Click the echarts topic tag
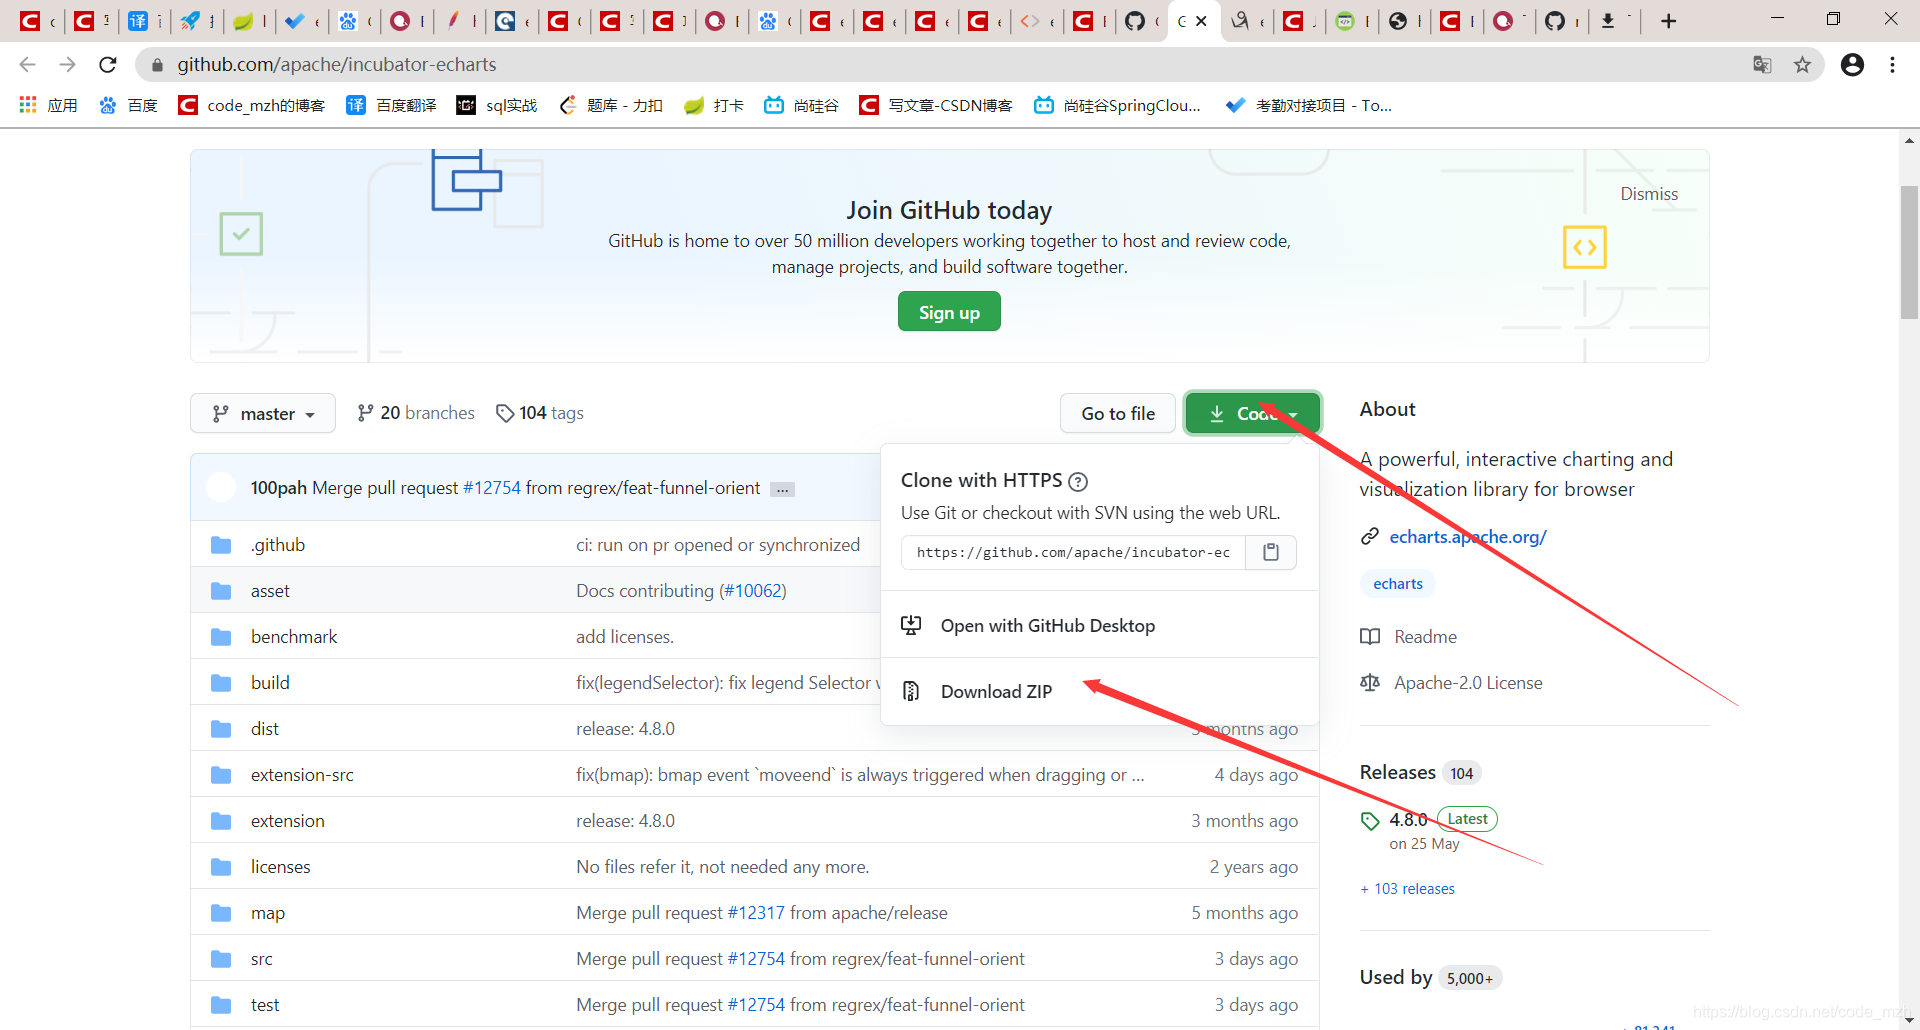This screenshot has width=1920, height=1030. pos(1397,584)
